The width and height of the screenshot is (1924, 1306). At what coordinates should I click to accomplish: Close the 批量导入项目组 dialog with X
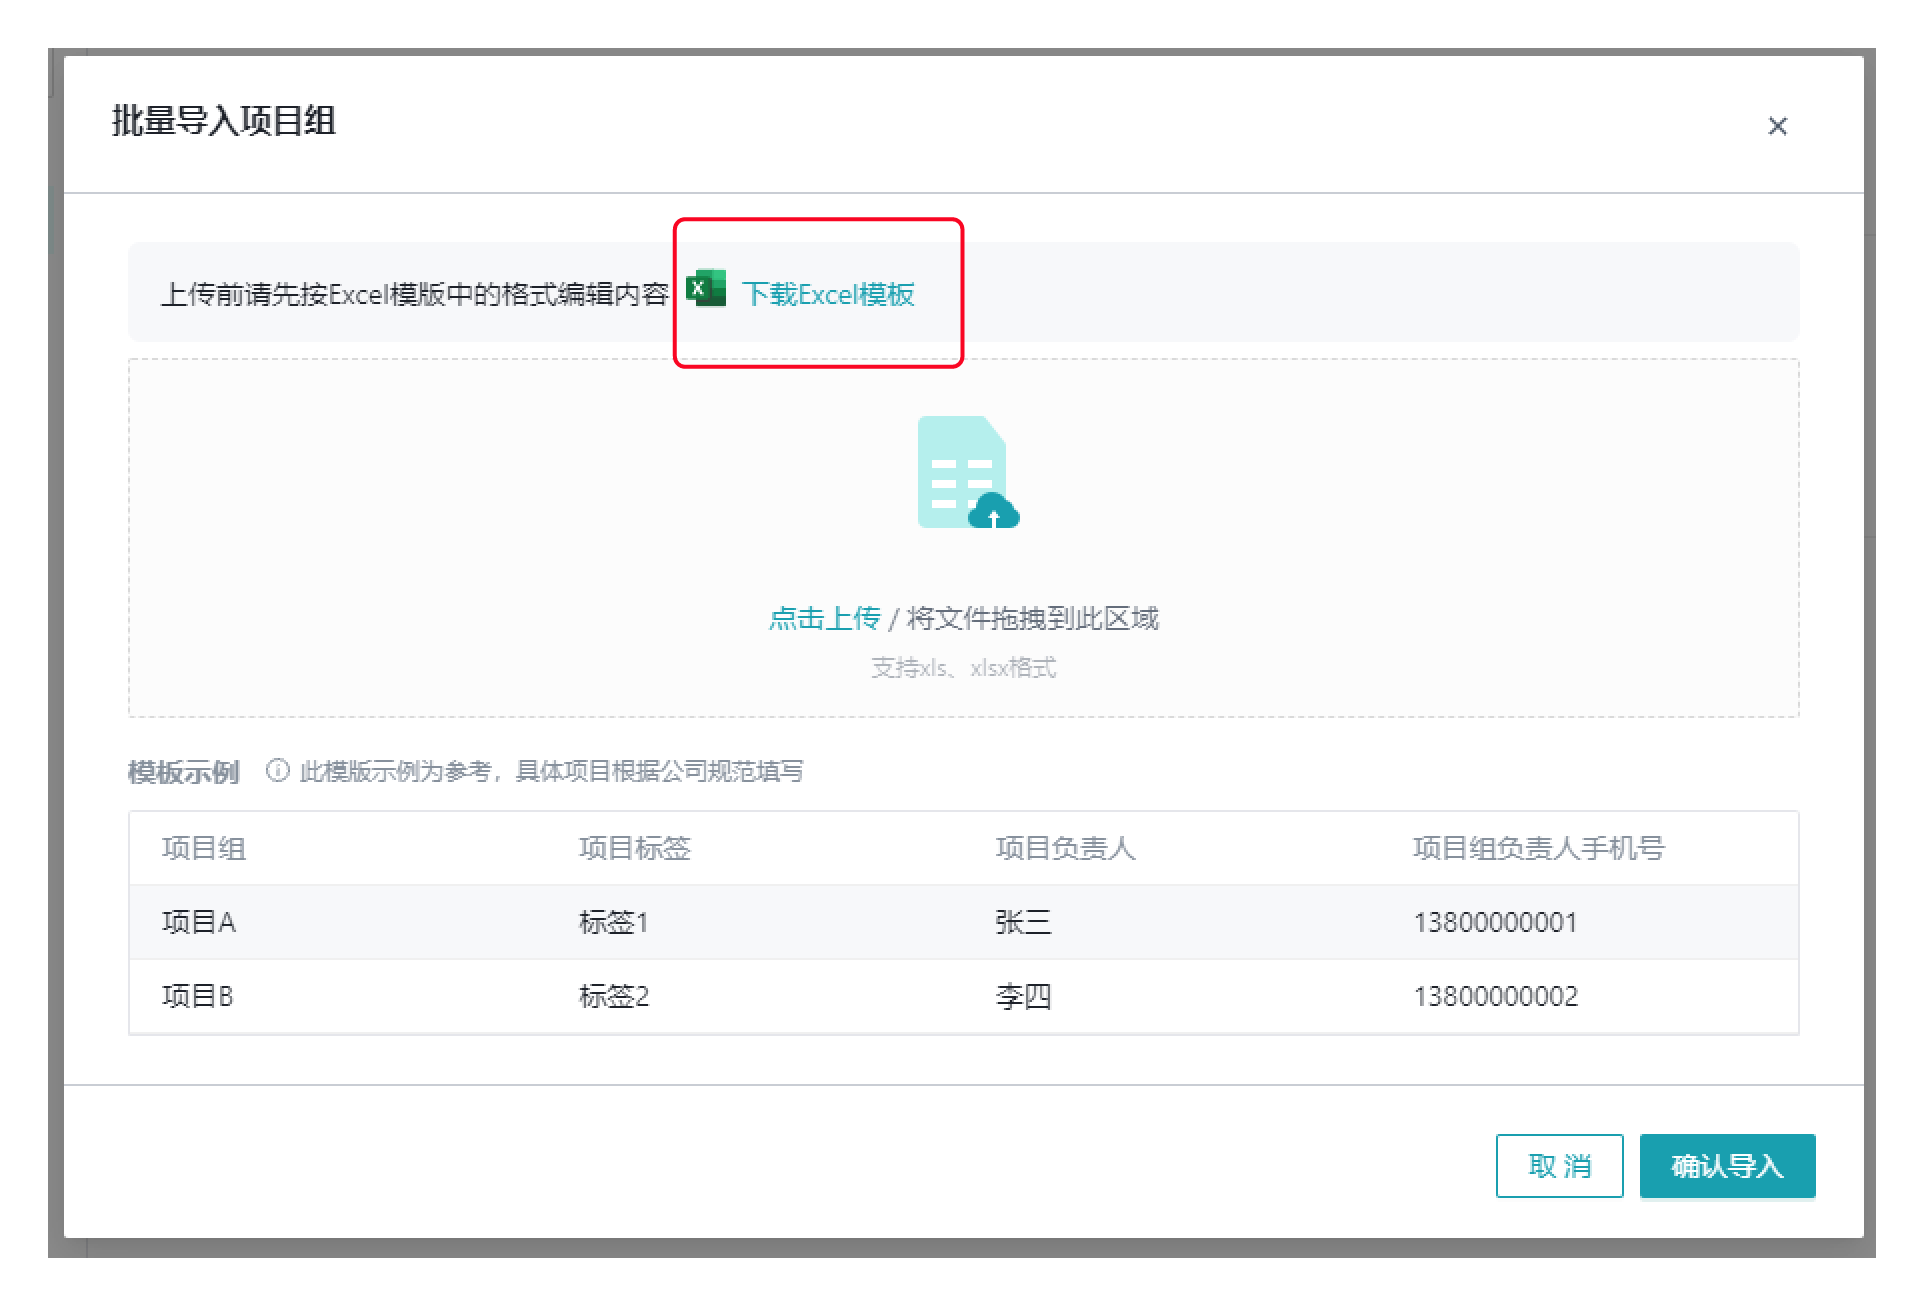point(1777,126)
